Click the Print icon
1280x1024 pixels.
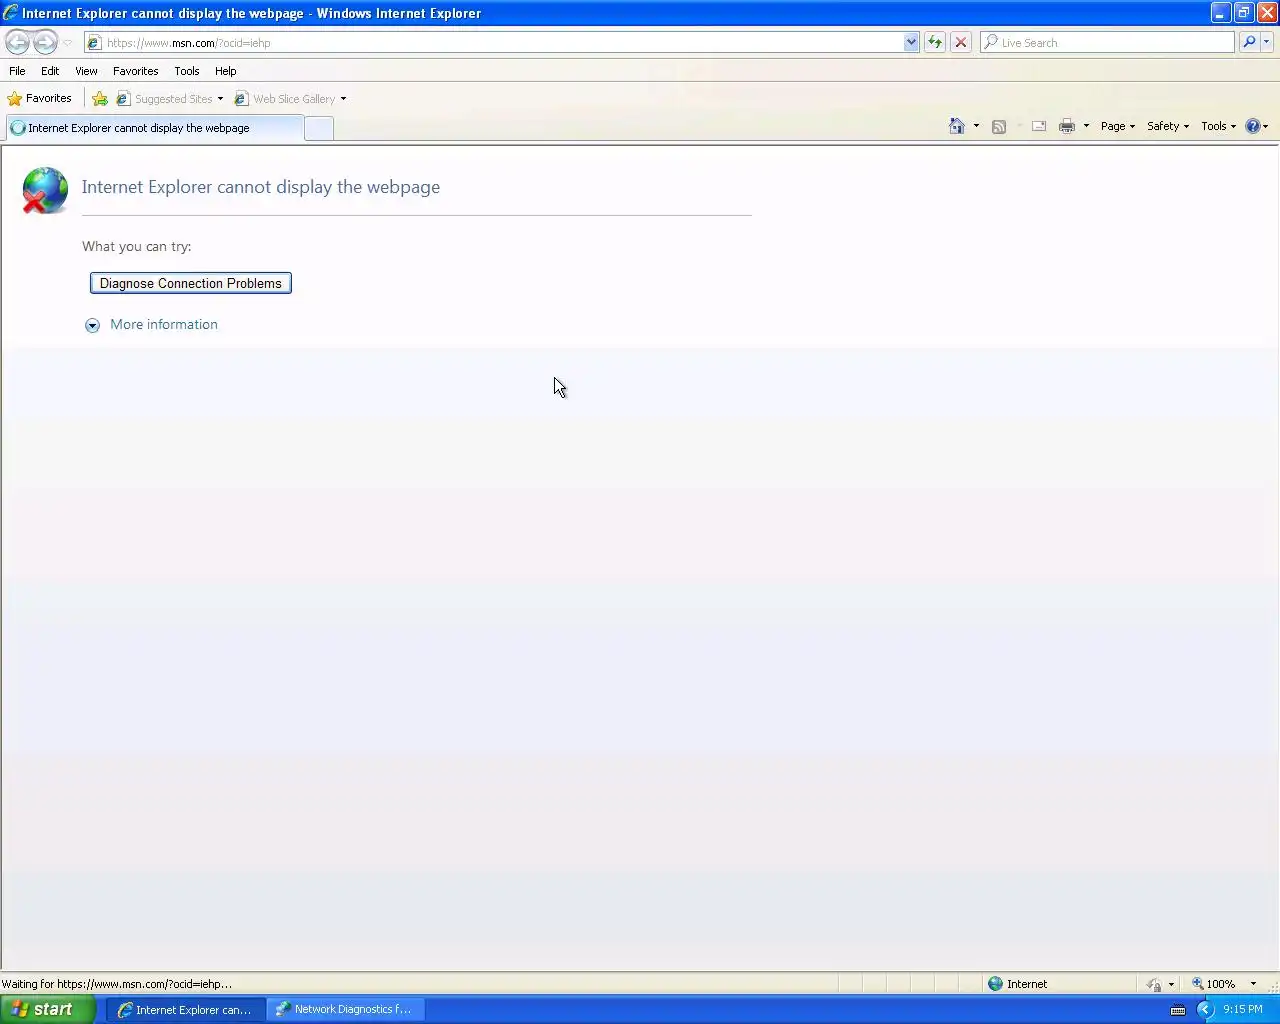(x=1067, y=126)
